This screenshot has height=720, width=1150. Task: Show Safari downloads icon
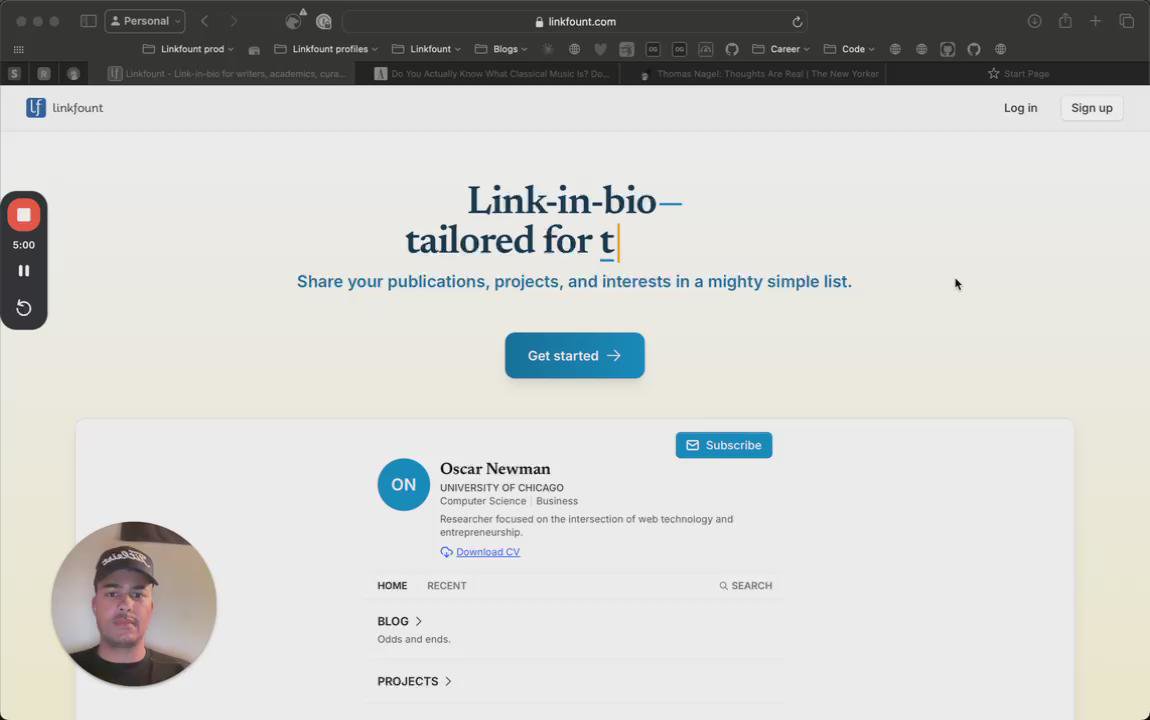(x=1034, y=21)
